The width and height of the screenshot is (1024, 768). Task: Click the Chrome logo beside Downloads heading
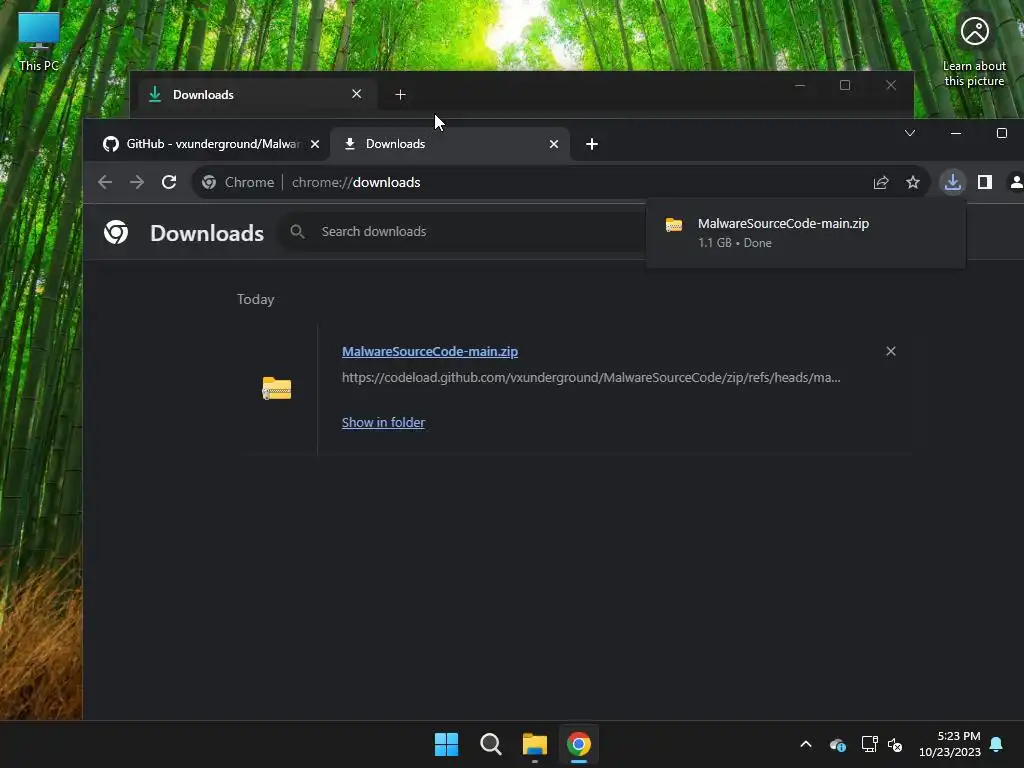coord(116,232)
